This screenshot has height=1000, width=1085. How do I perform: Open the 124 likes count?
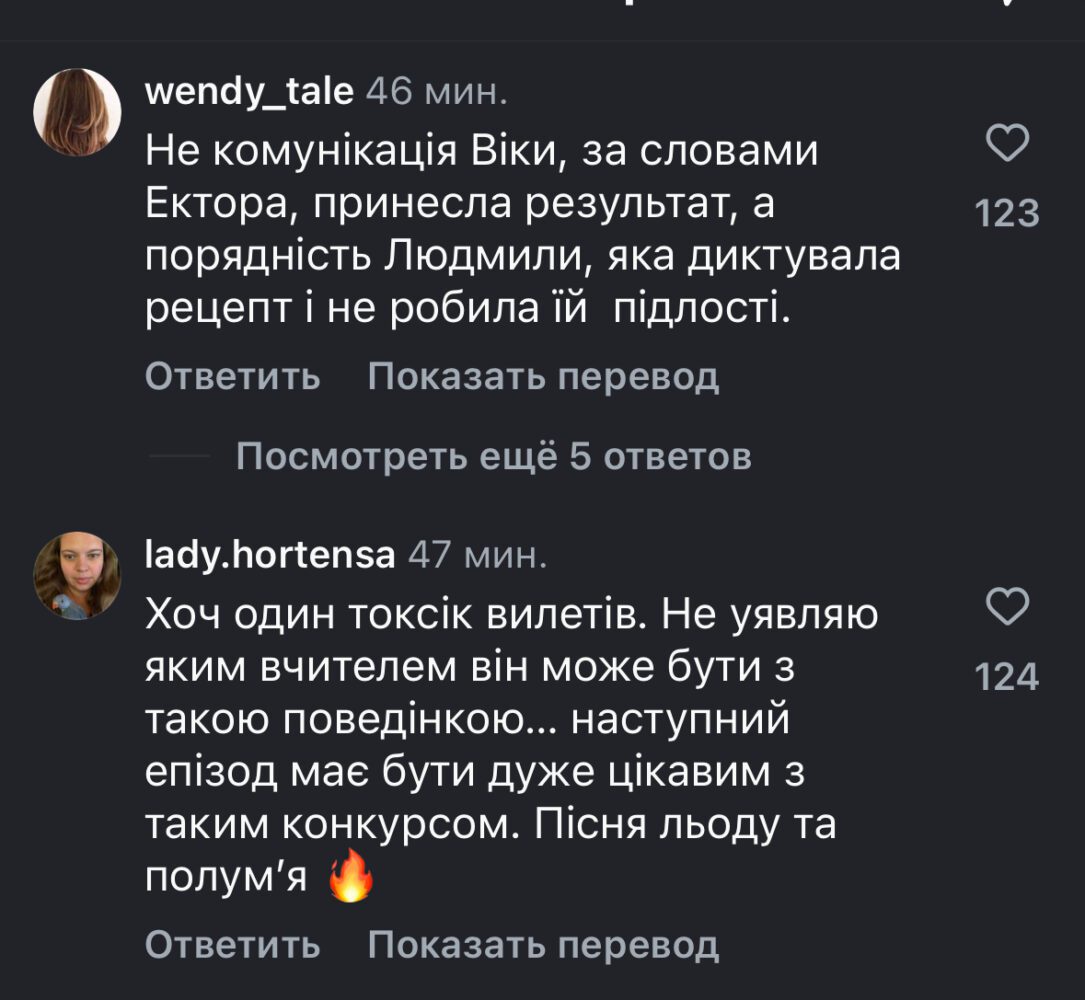(1007, 678)
